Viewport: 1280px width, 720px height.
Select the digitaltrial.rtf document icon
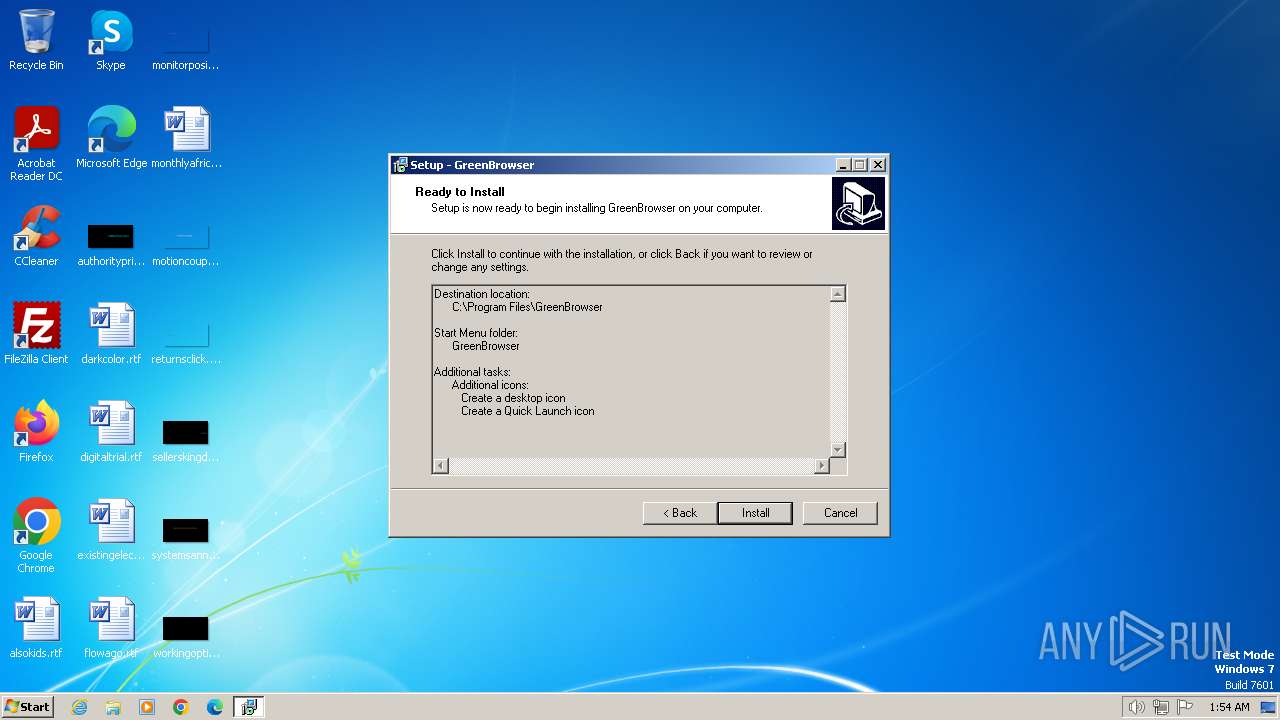click(111, 432)
